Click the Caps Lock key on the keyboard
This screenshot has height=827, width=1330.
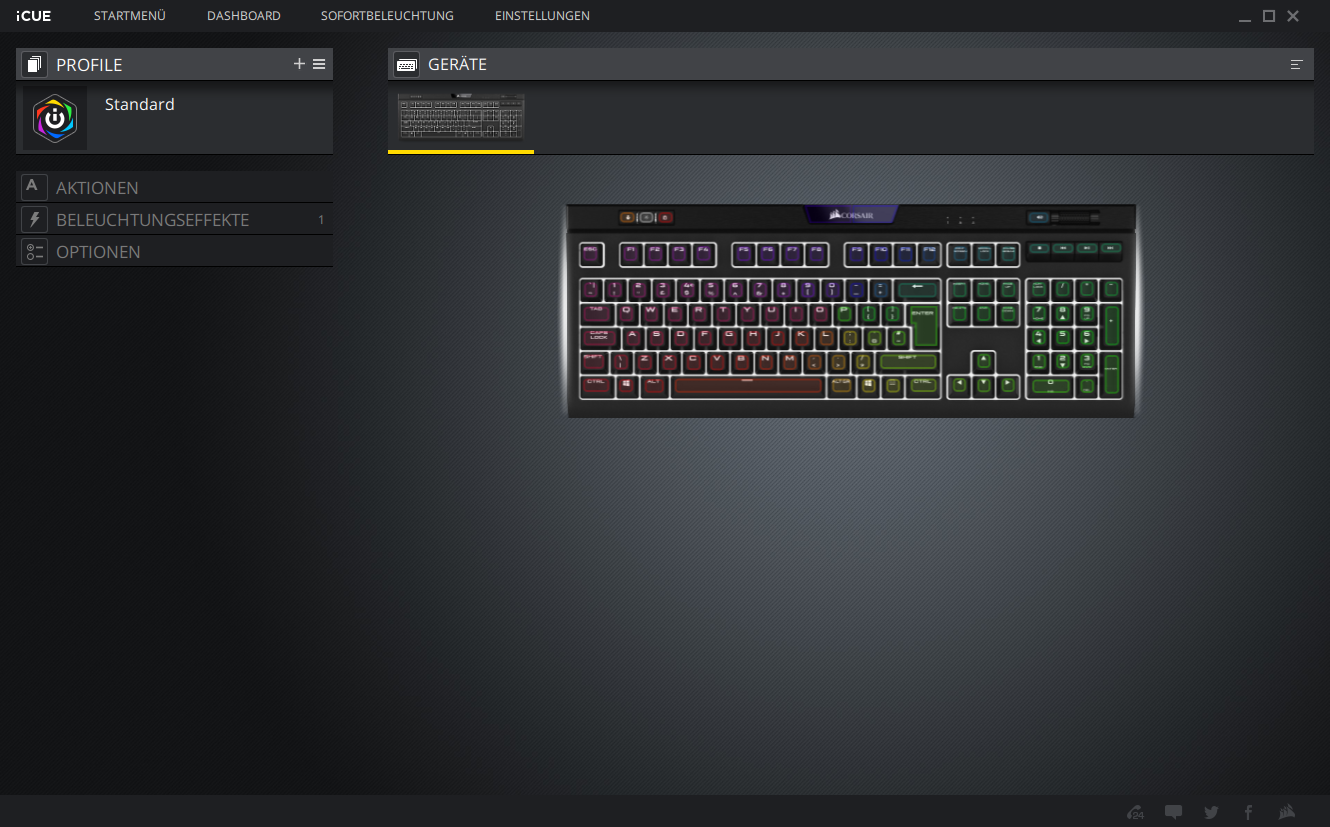click(x=599, y=338)
